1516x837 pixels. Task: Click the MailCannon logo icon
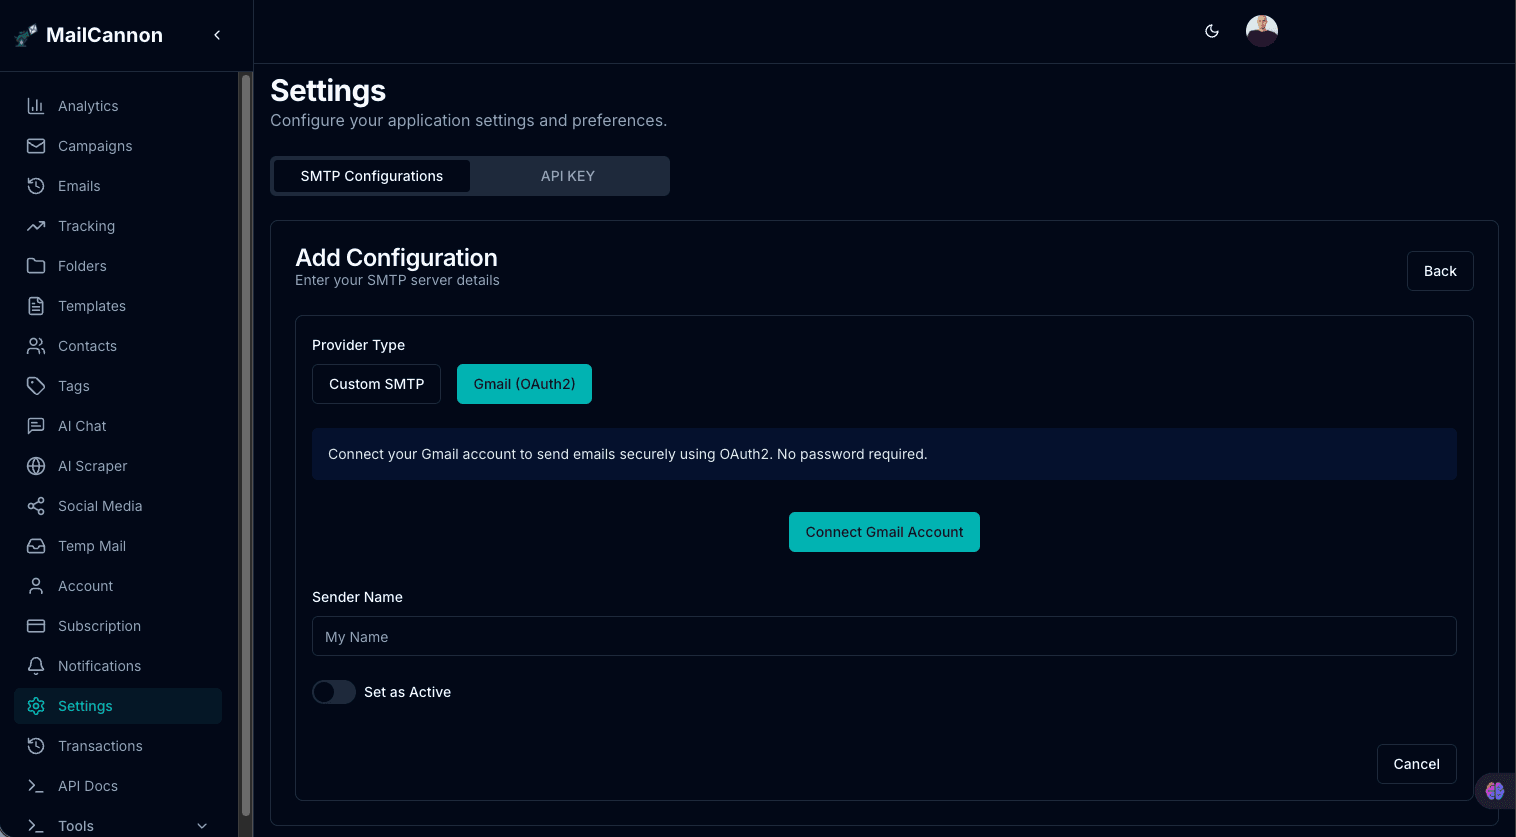(26, 35)
